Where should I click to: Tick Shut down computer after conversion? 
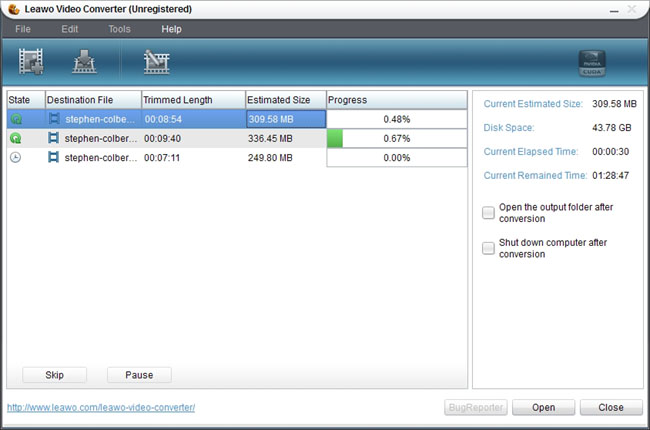(488, 248)
